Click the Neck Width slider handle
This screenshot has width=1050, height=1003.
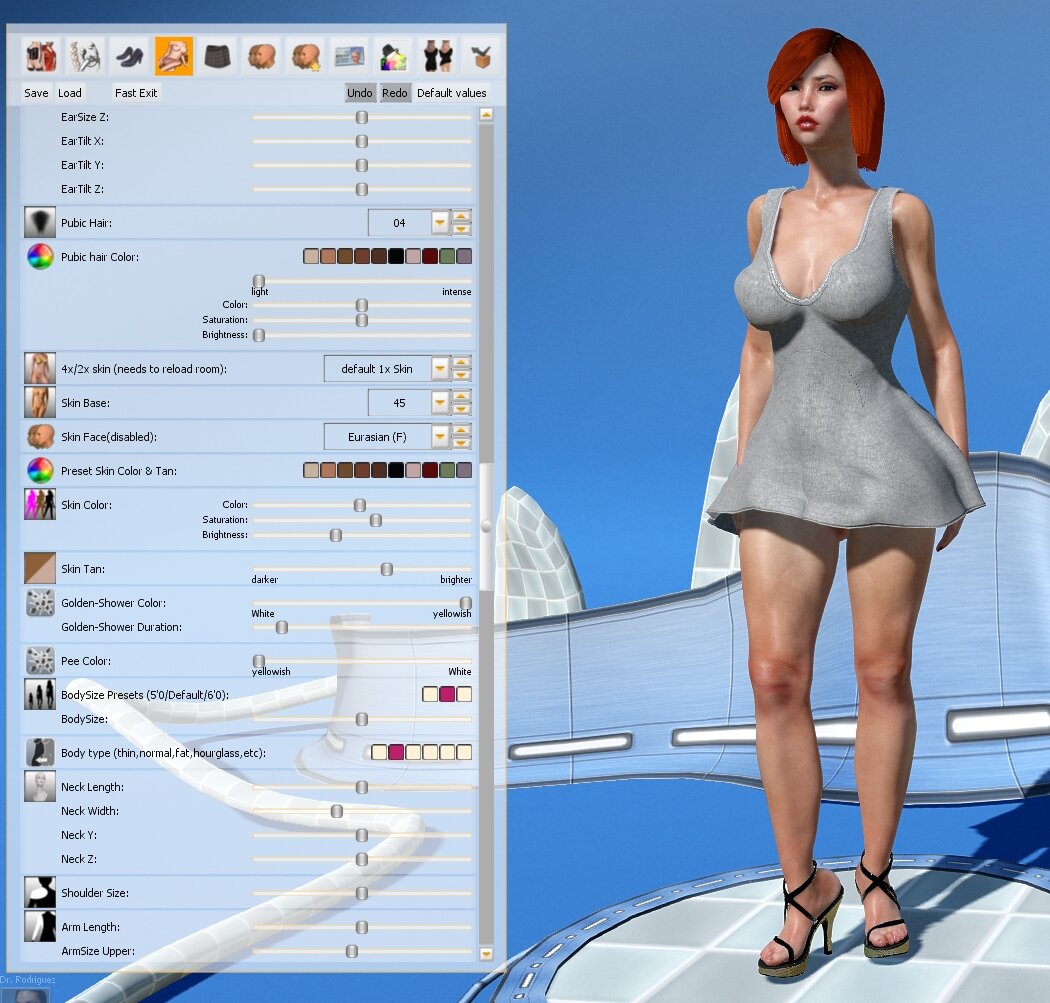coord(337,812)
